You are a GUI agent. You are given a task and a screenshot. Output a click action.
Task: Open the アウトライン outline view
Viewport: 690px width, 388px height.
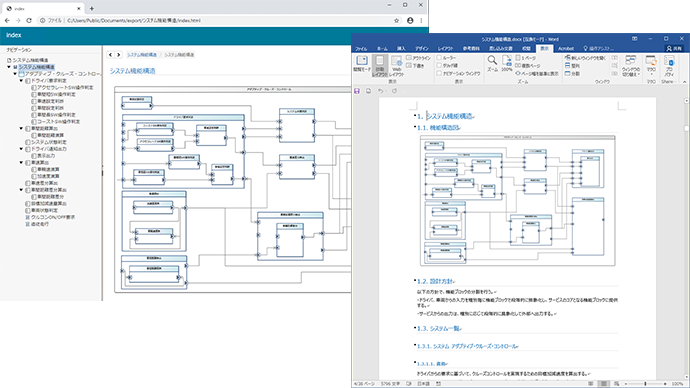click(x=418, y=58)
